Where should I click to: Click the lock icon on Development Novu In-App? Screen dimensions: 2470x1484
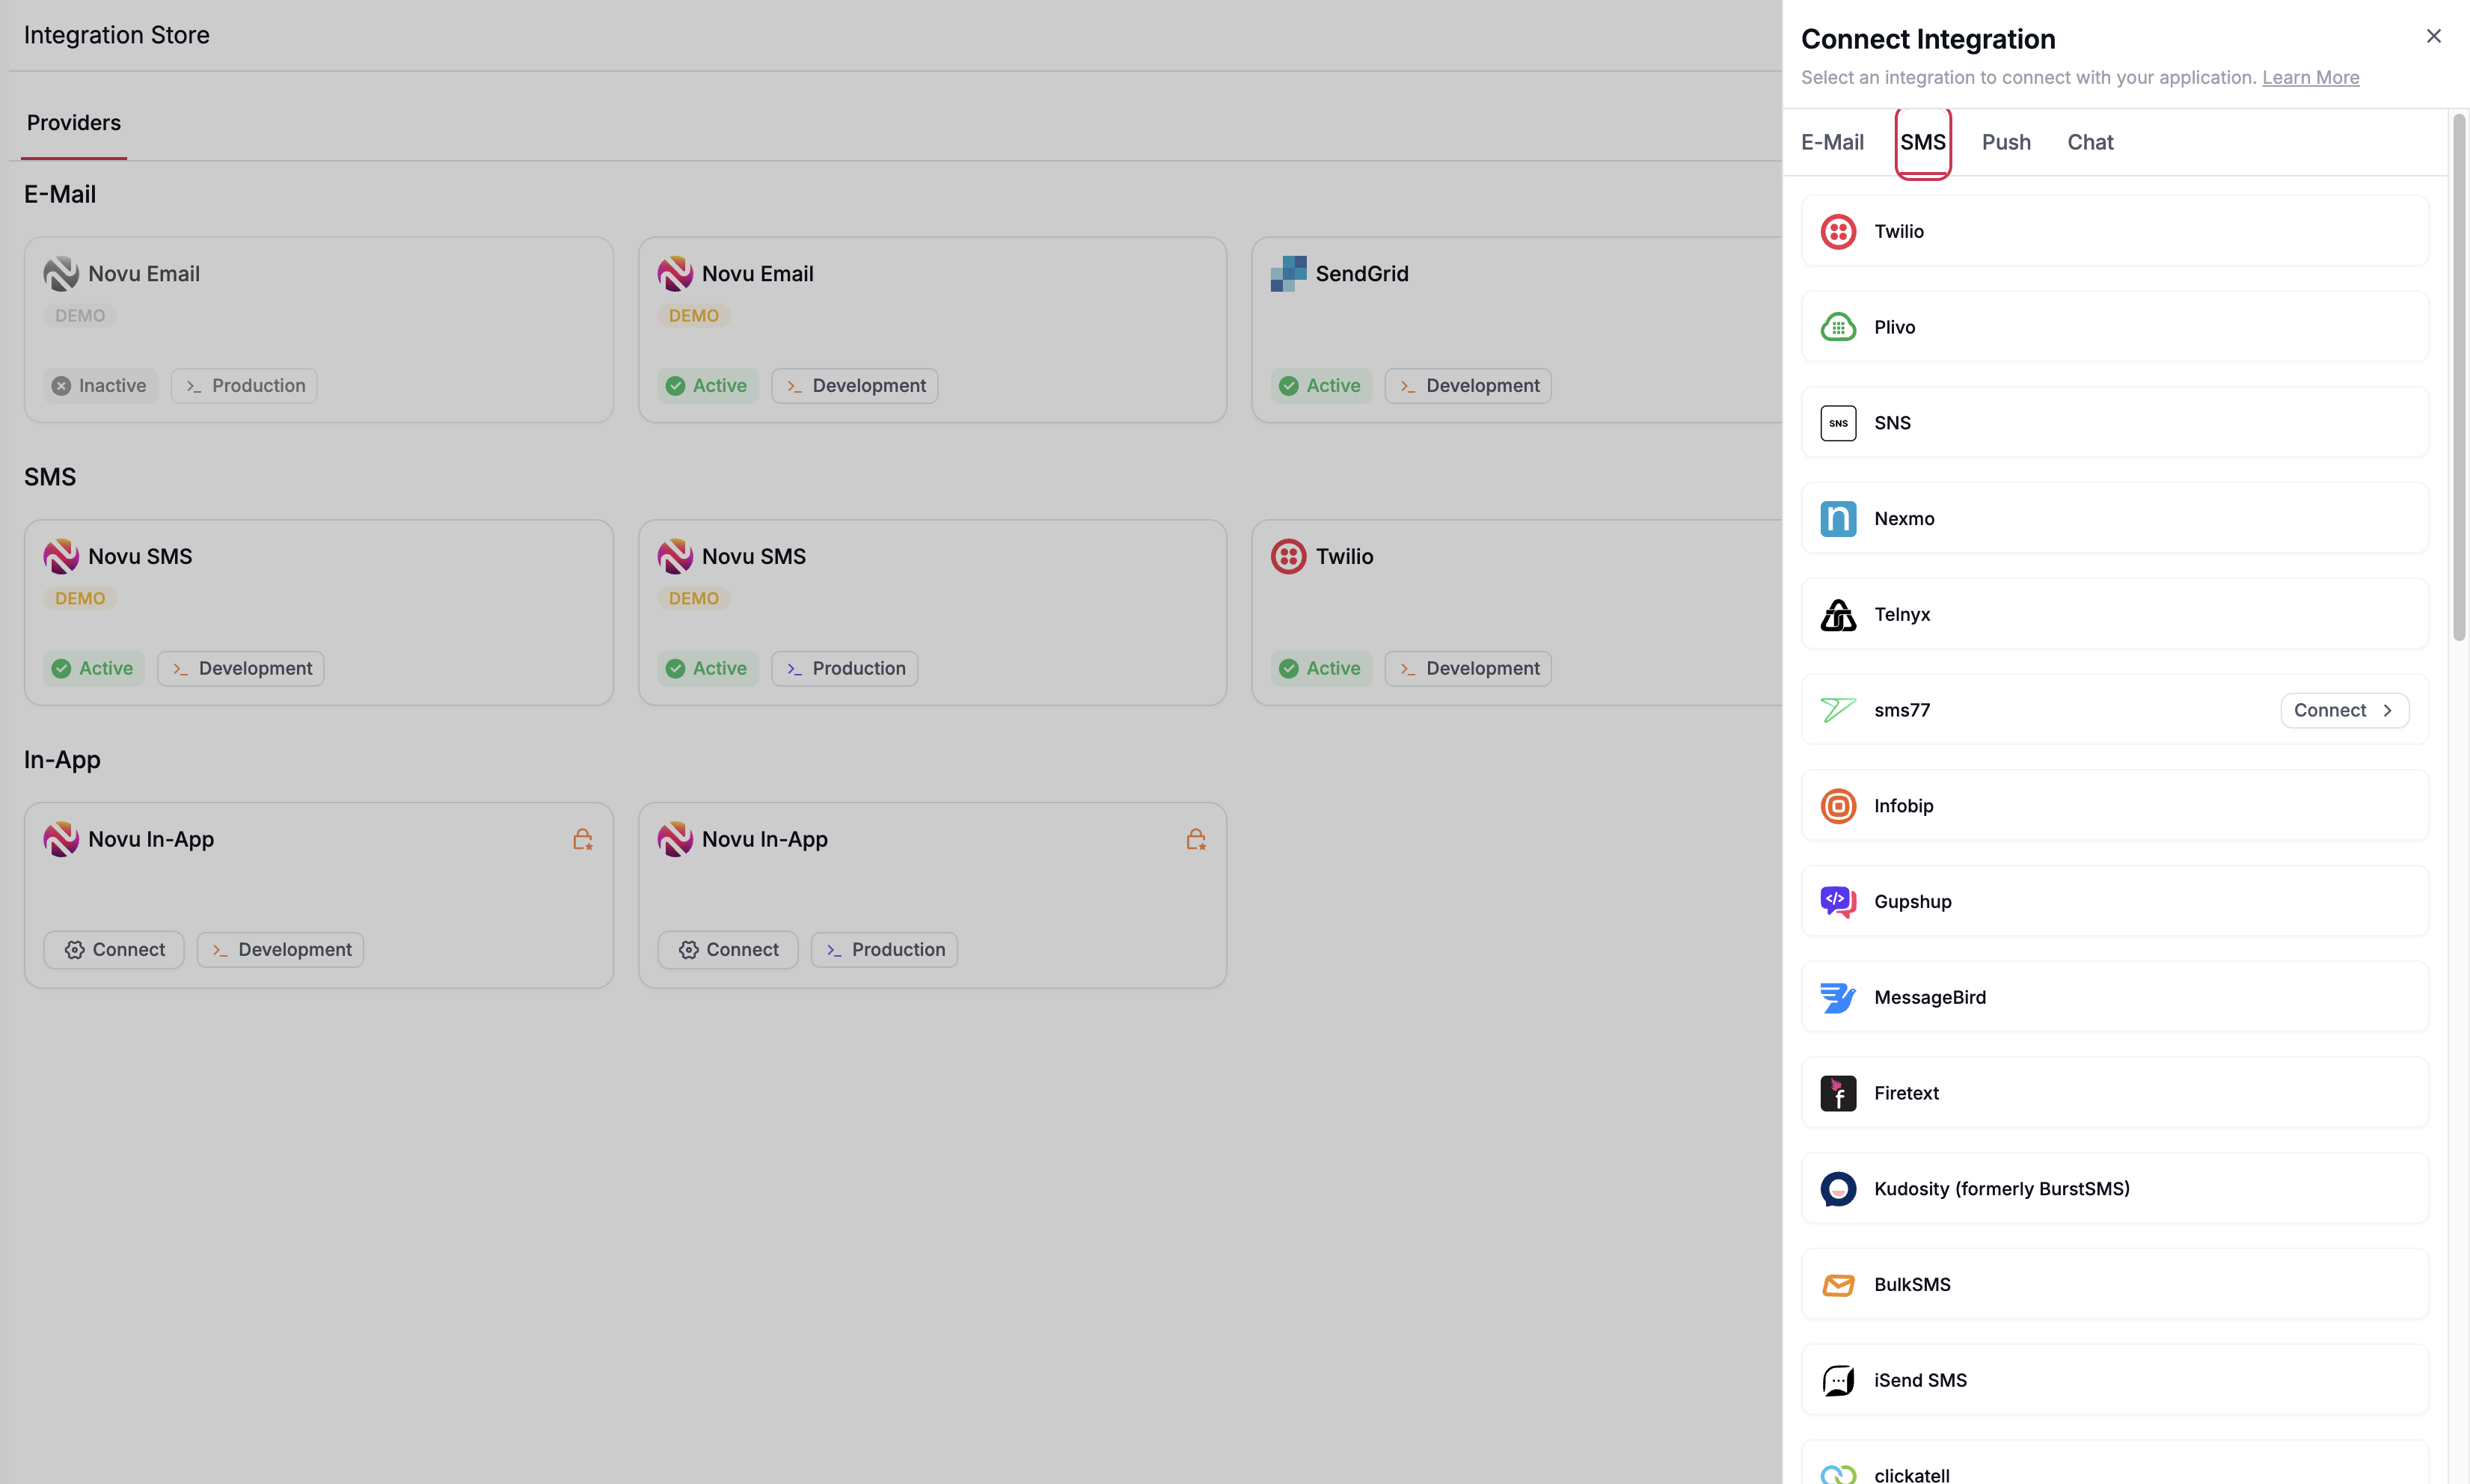[x=582, y=839]
